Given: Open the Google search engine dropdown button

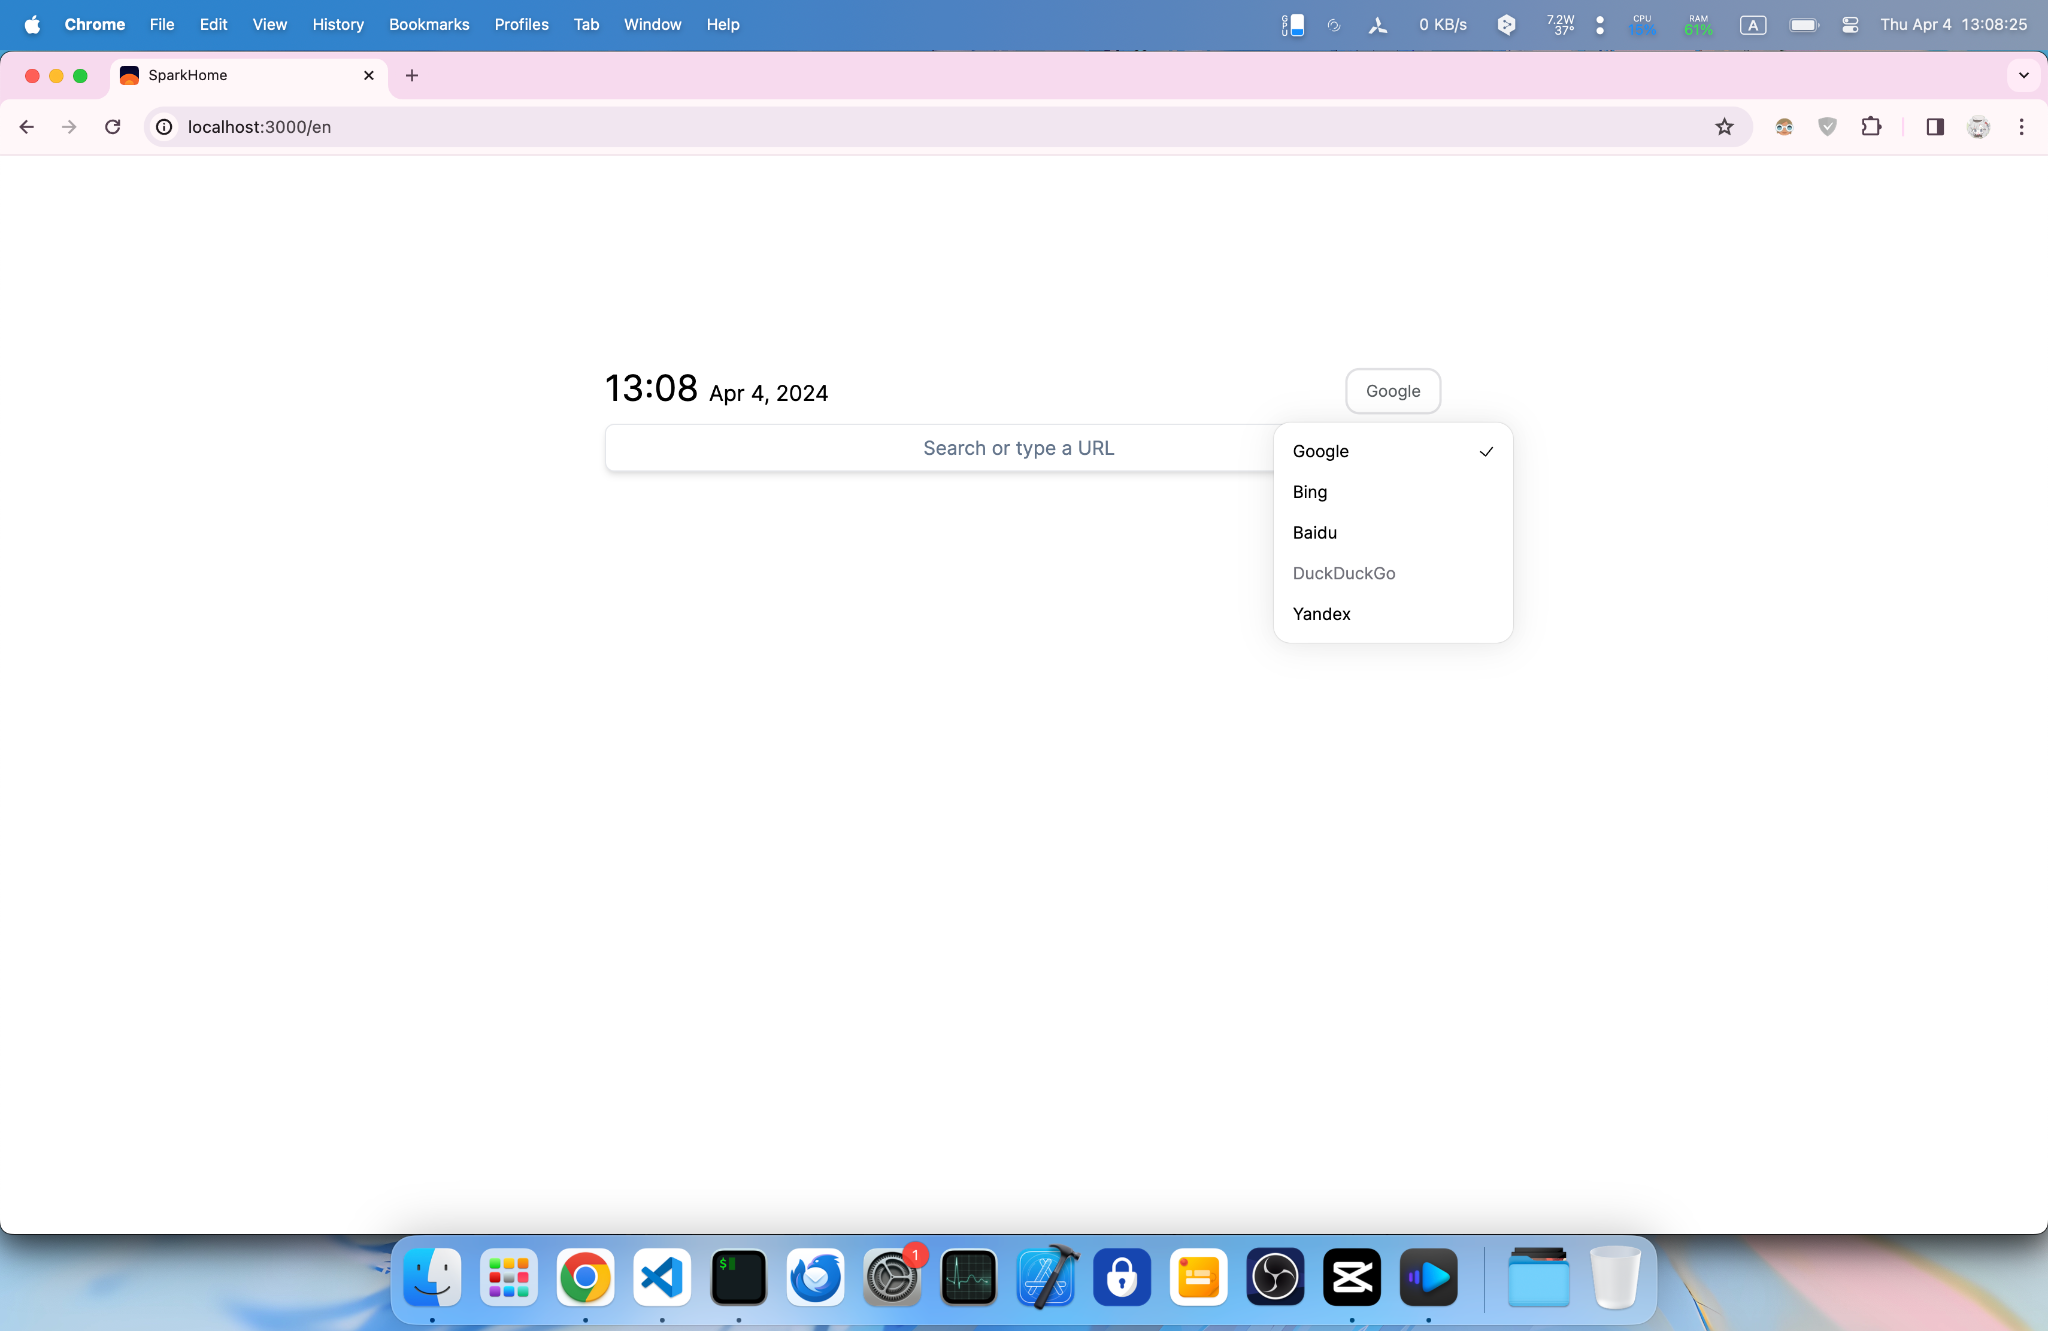Looking at the screenshot, I should [x=1392, y=391].
